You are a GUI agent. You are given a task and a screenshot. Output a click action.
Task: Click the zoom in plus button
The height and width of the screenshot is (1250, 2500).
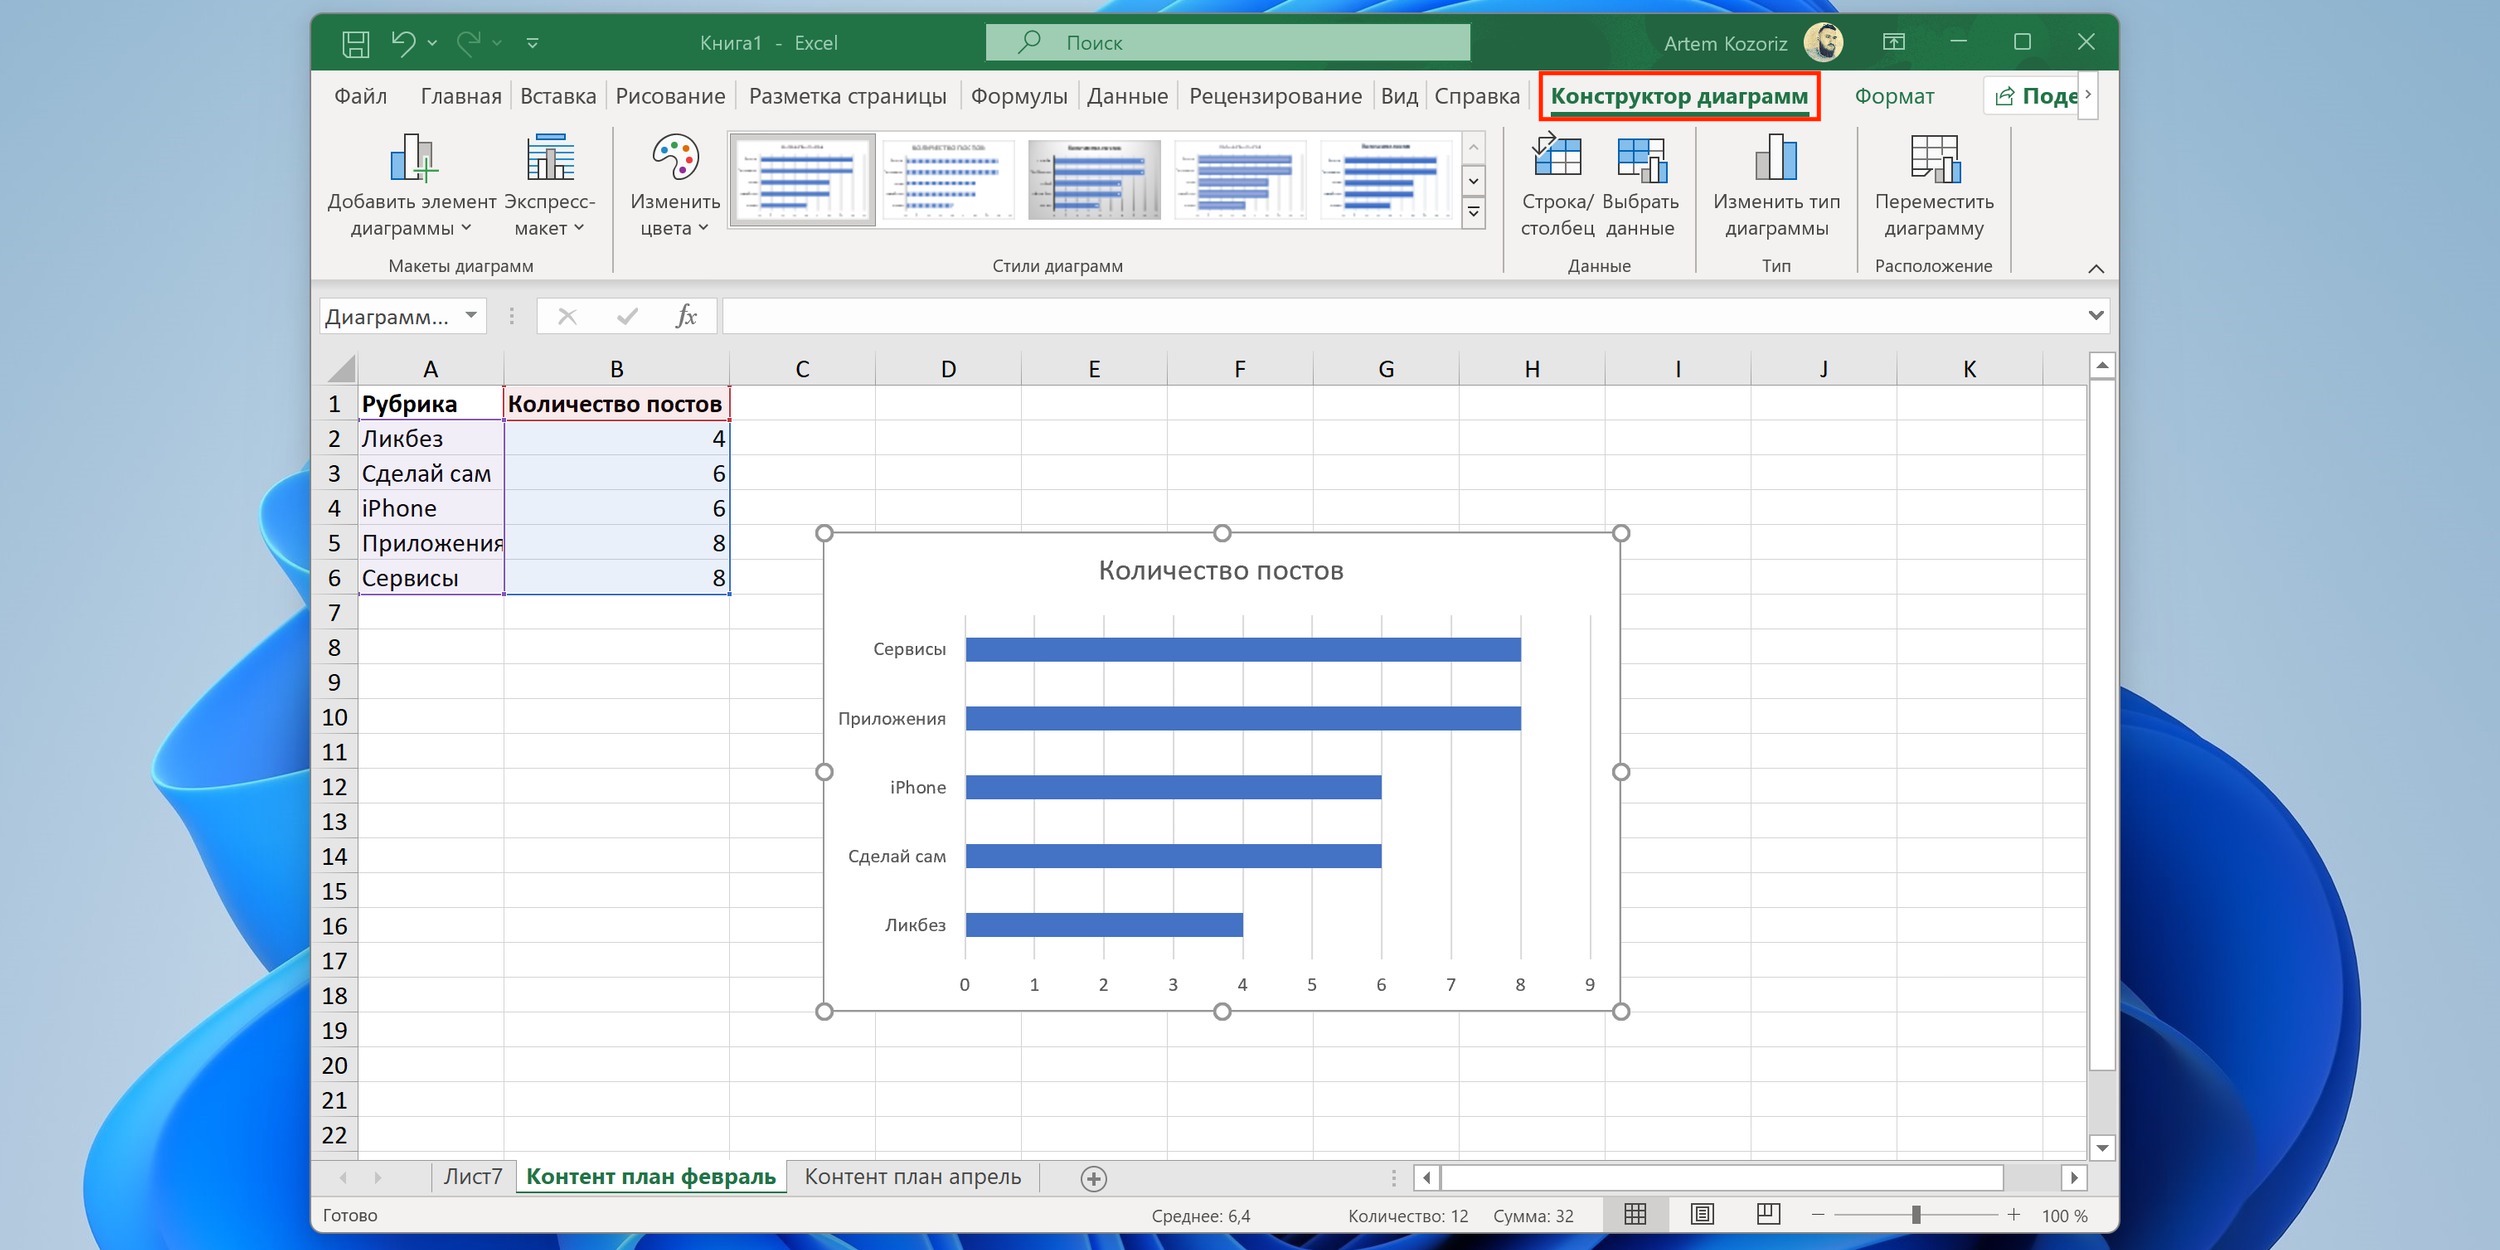2014,1215
